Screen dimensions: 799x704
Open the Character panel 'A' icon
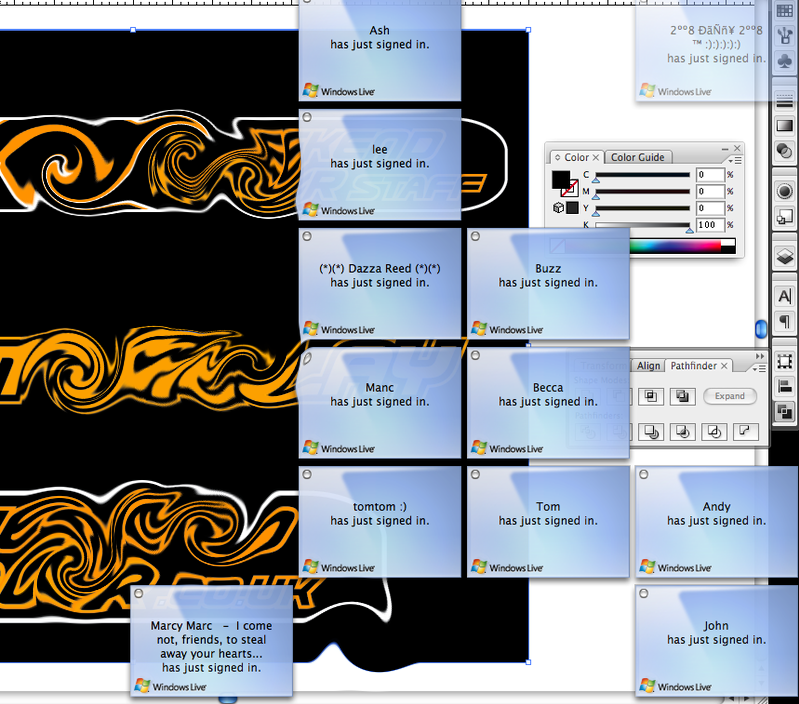785,296
